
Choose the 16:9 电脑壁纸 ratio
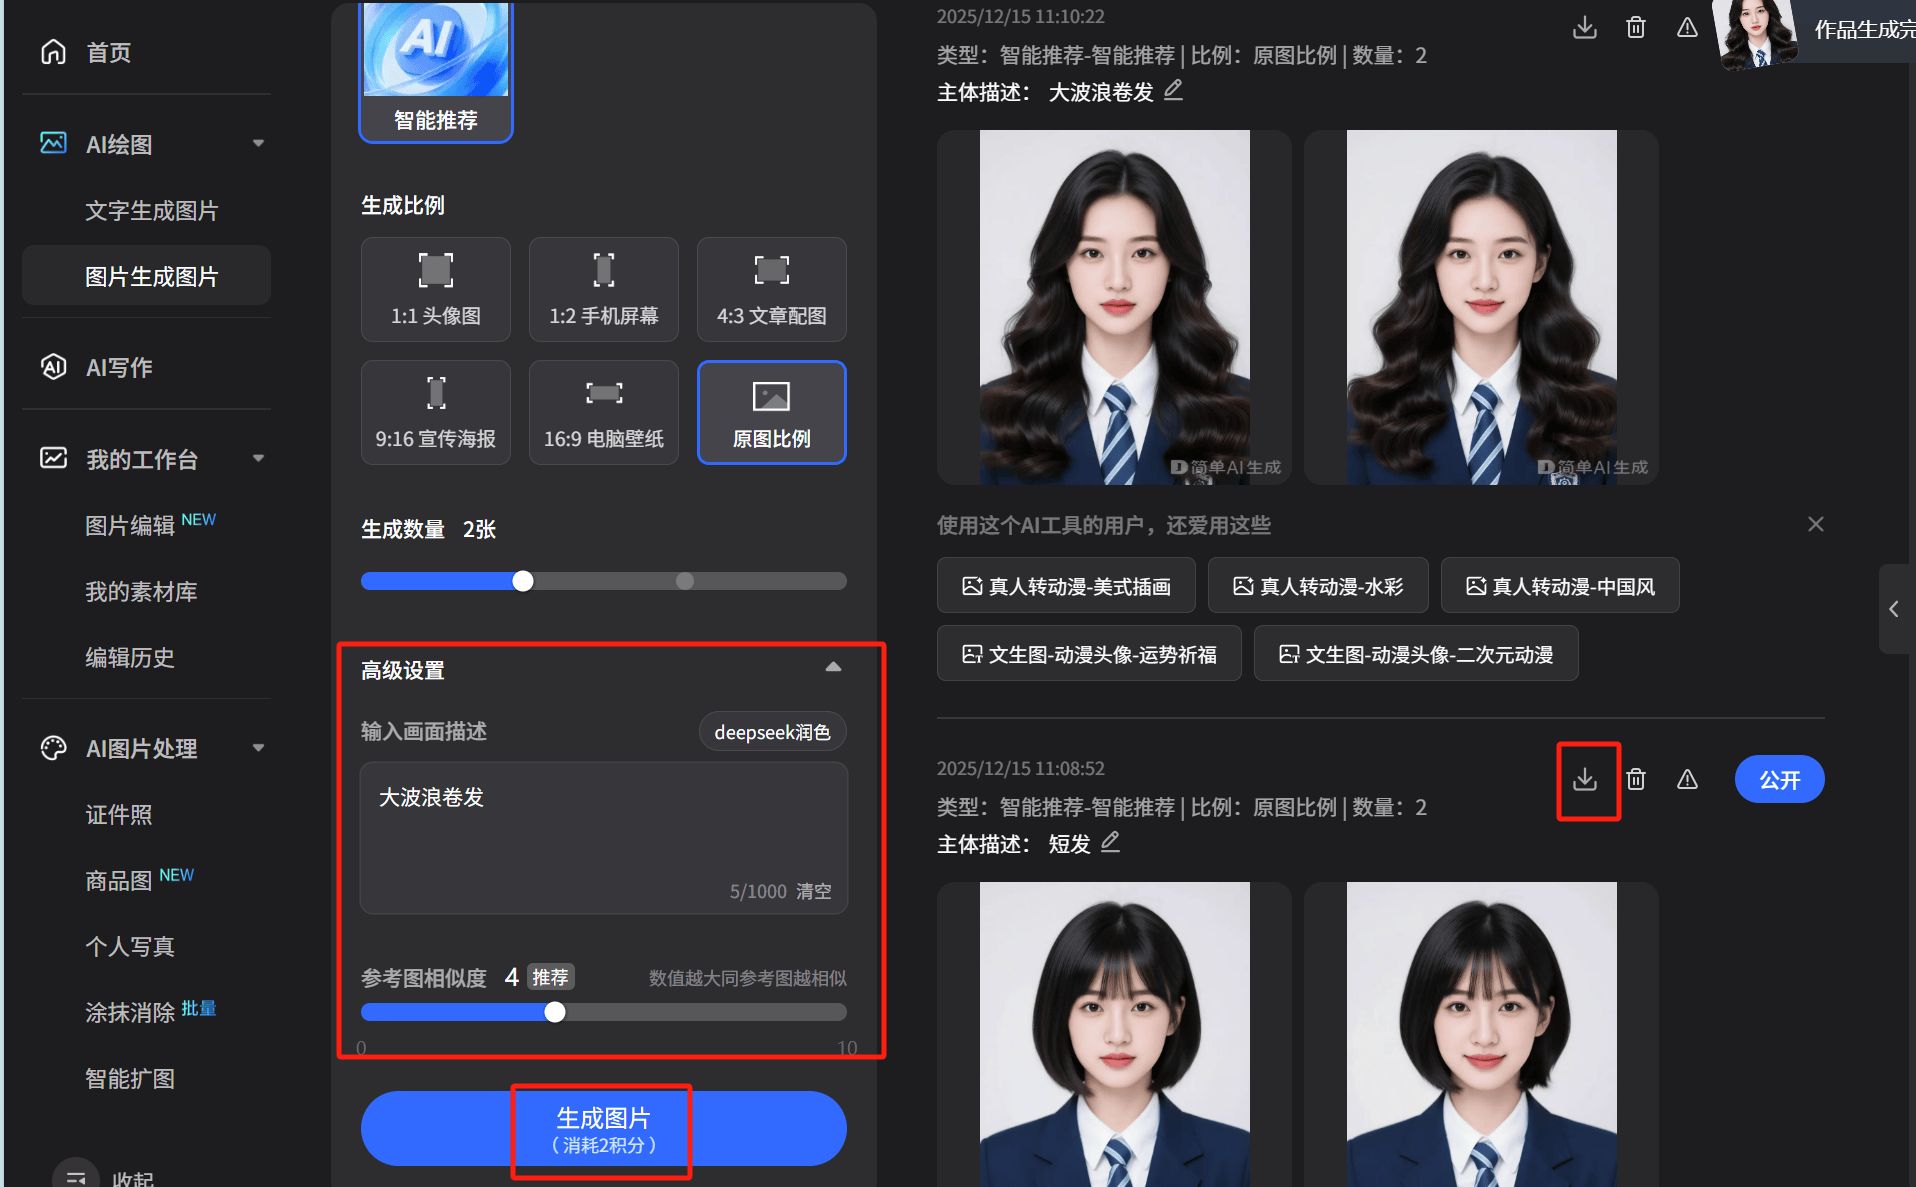pyautogui.click(x=604, y=412)
